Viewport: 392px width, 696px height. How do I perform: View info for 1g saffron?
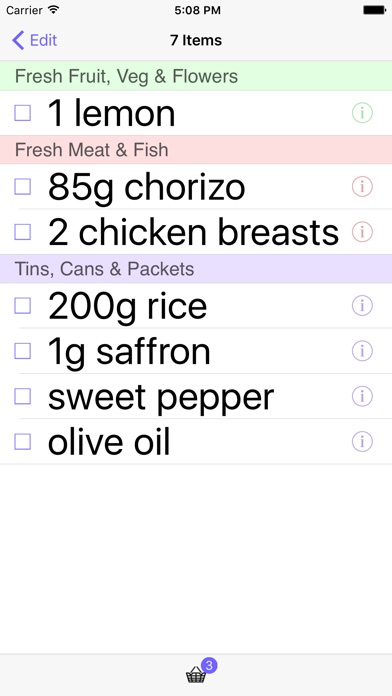point(362,351)
